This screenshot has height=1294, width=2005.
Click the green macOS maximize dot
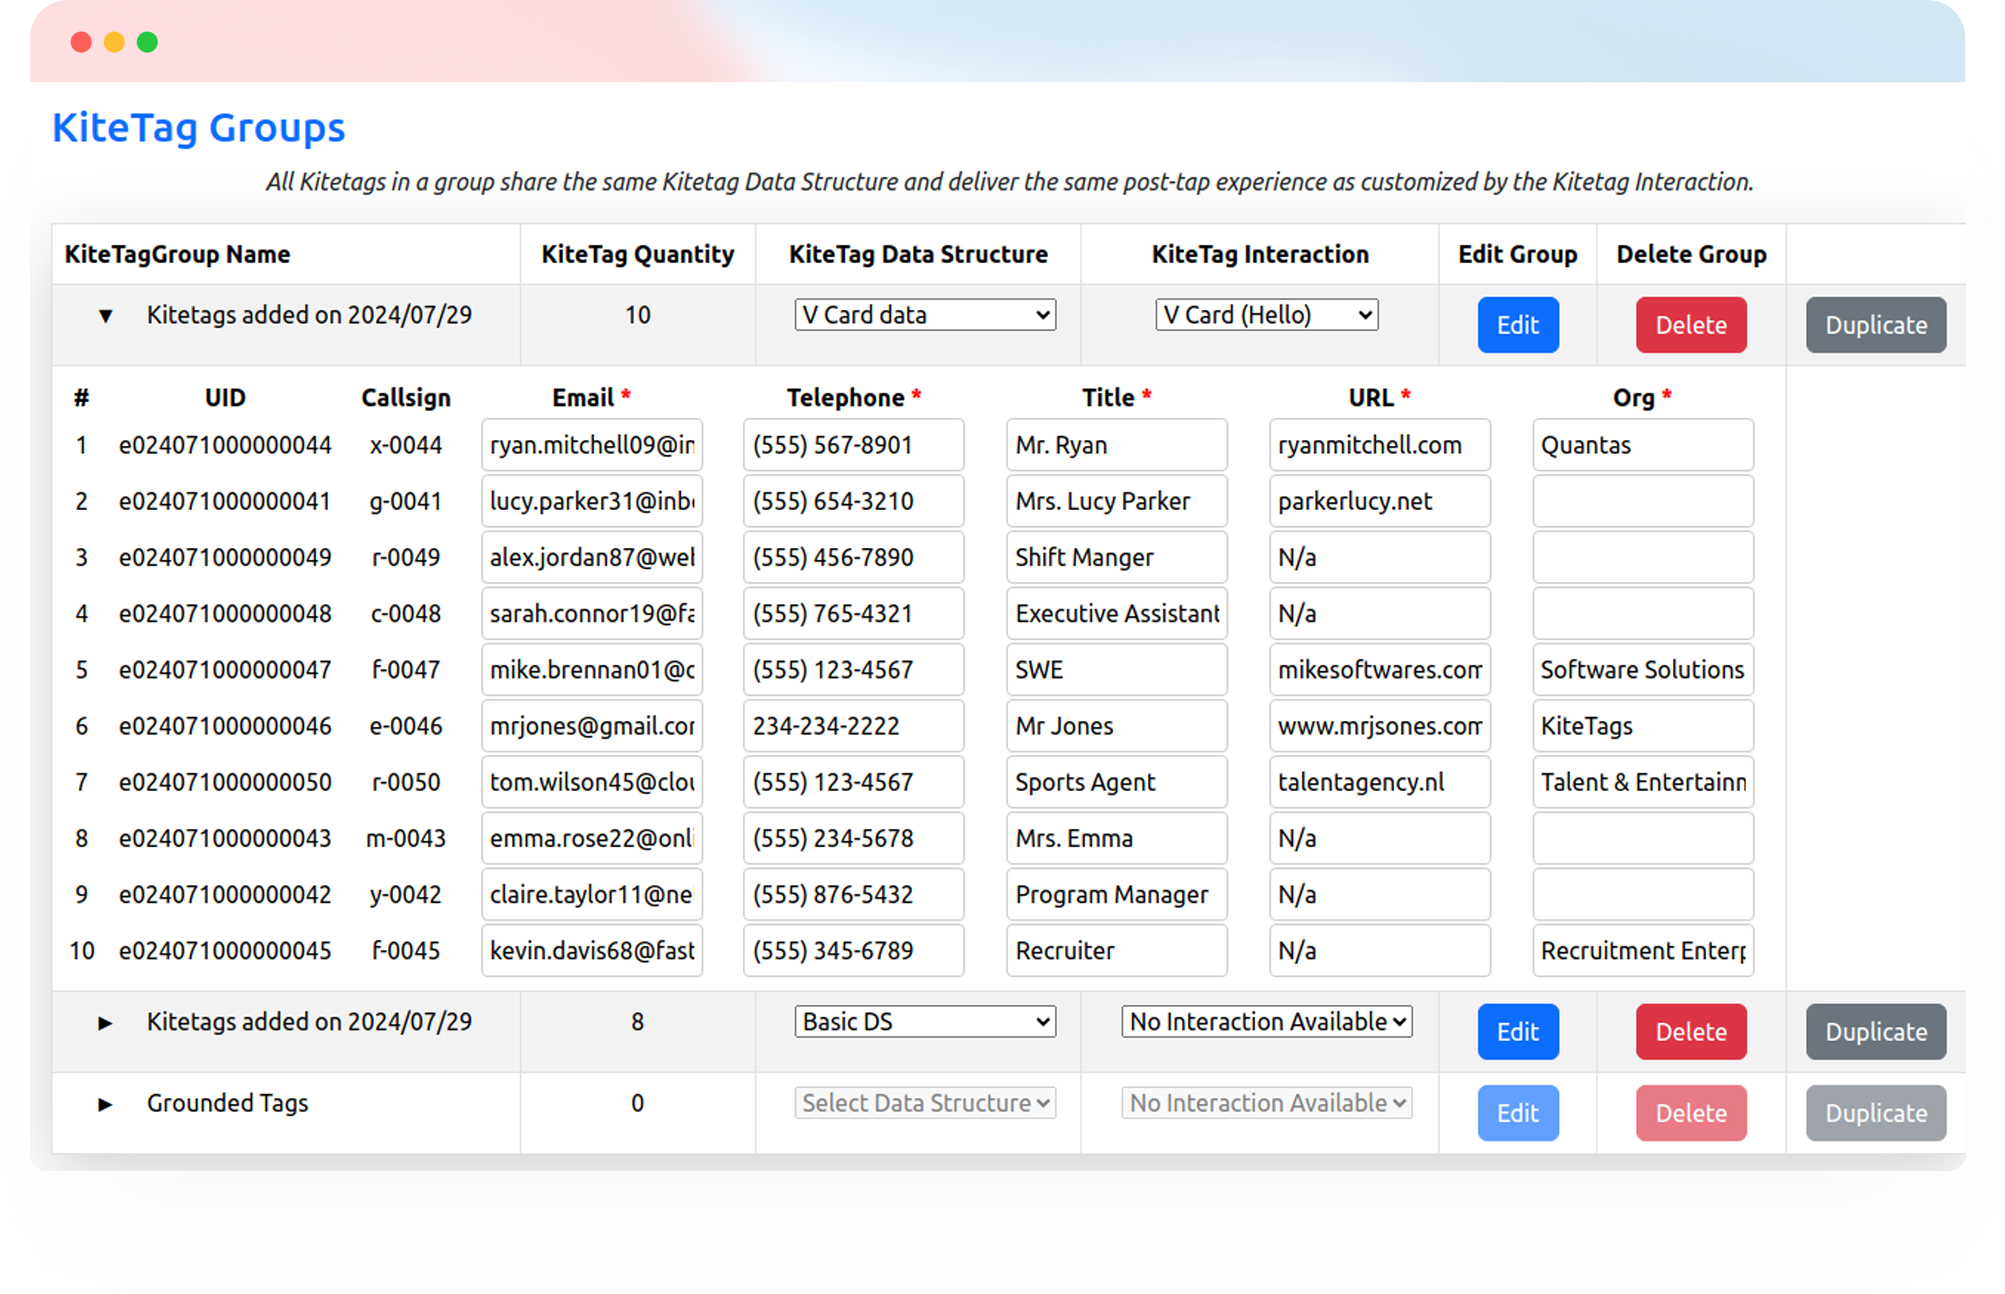[147, 42]
